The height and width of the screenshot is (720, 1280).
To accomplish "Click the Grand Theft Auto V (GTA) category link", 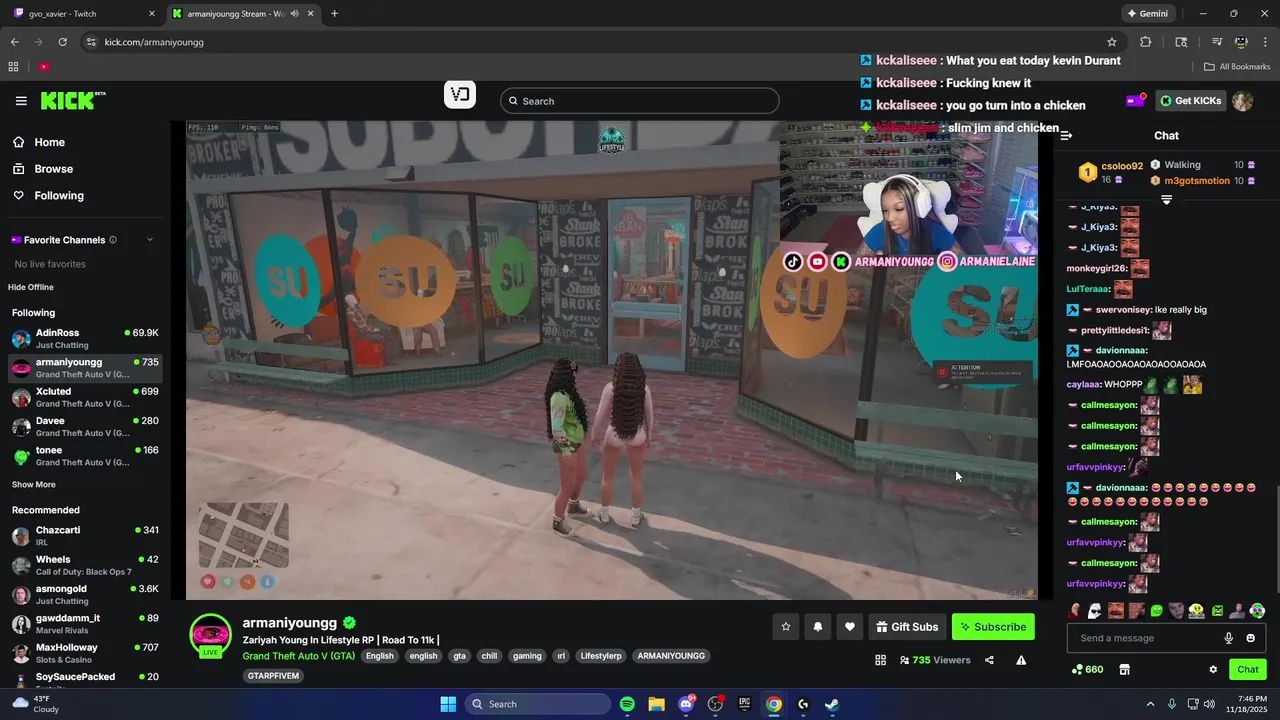I will click(x=298, y=656).
